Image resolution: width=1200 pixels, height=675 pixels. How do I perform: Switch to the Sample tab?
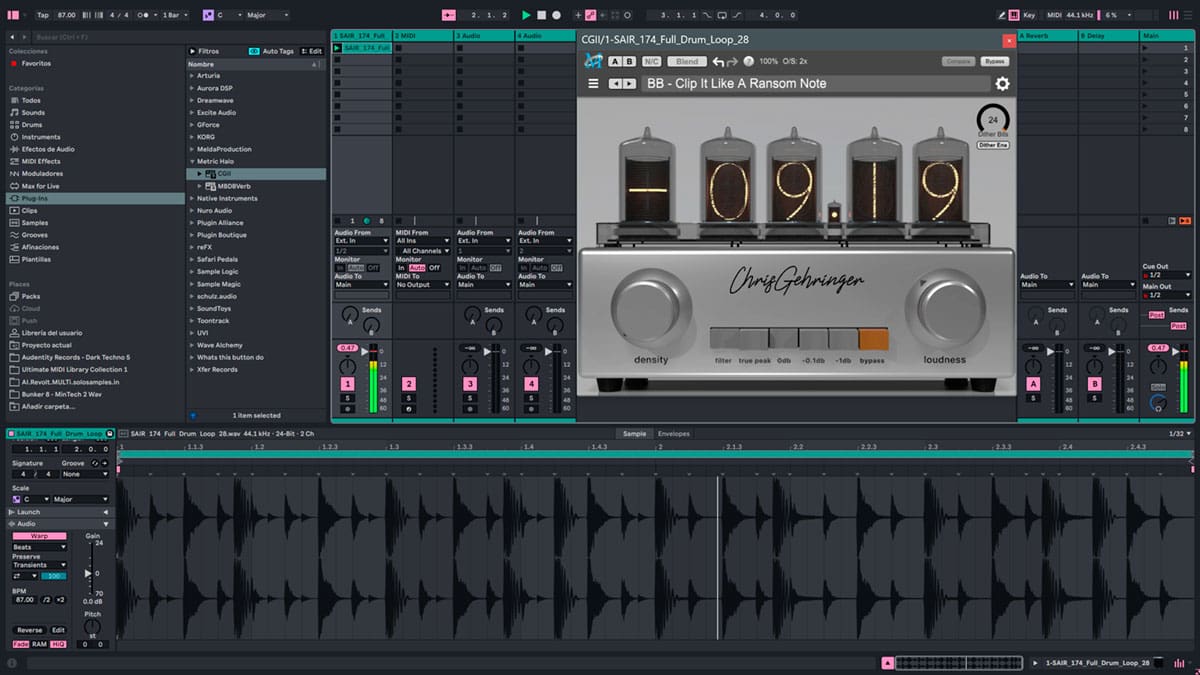click(634, 434)
